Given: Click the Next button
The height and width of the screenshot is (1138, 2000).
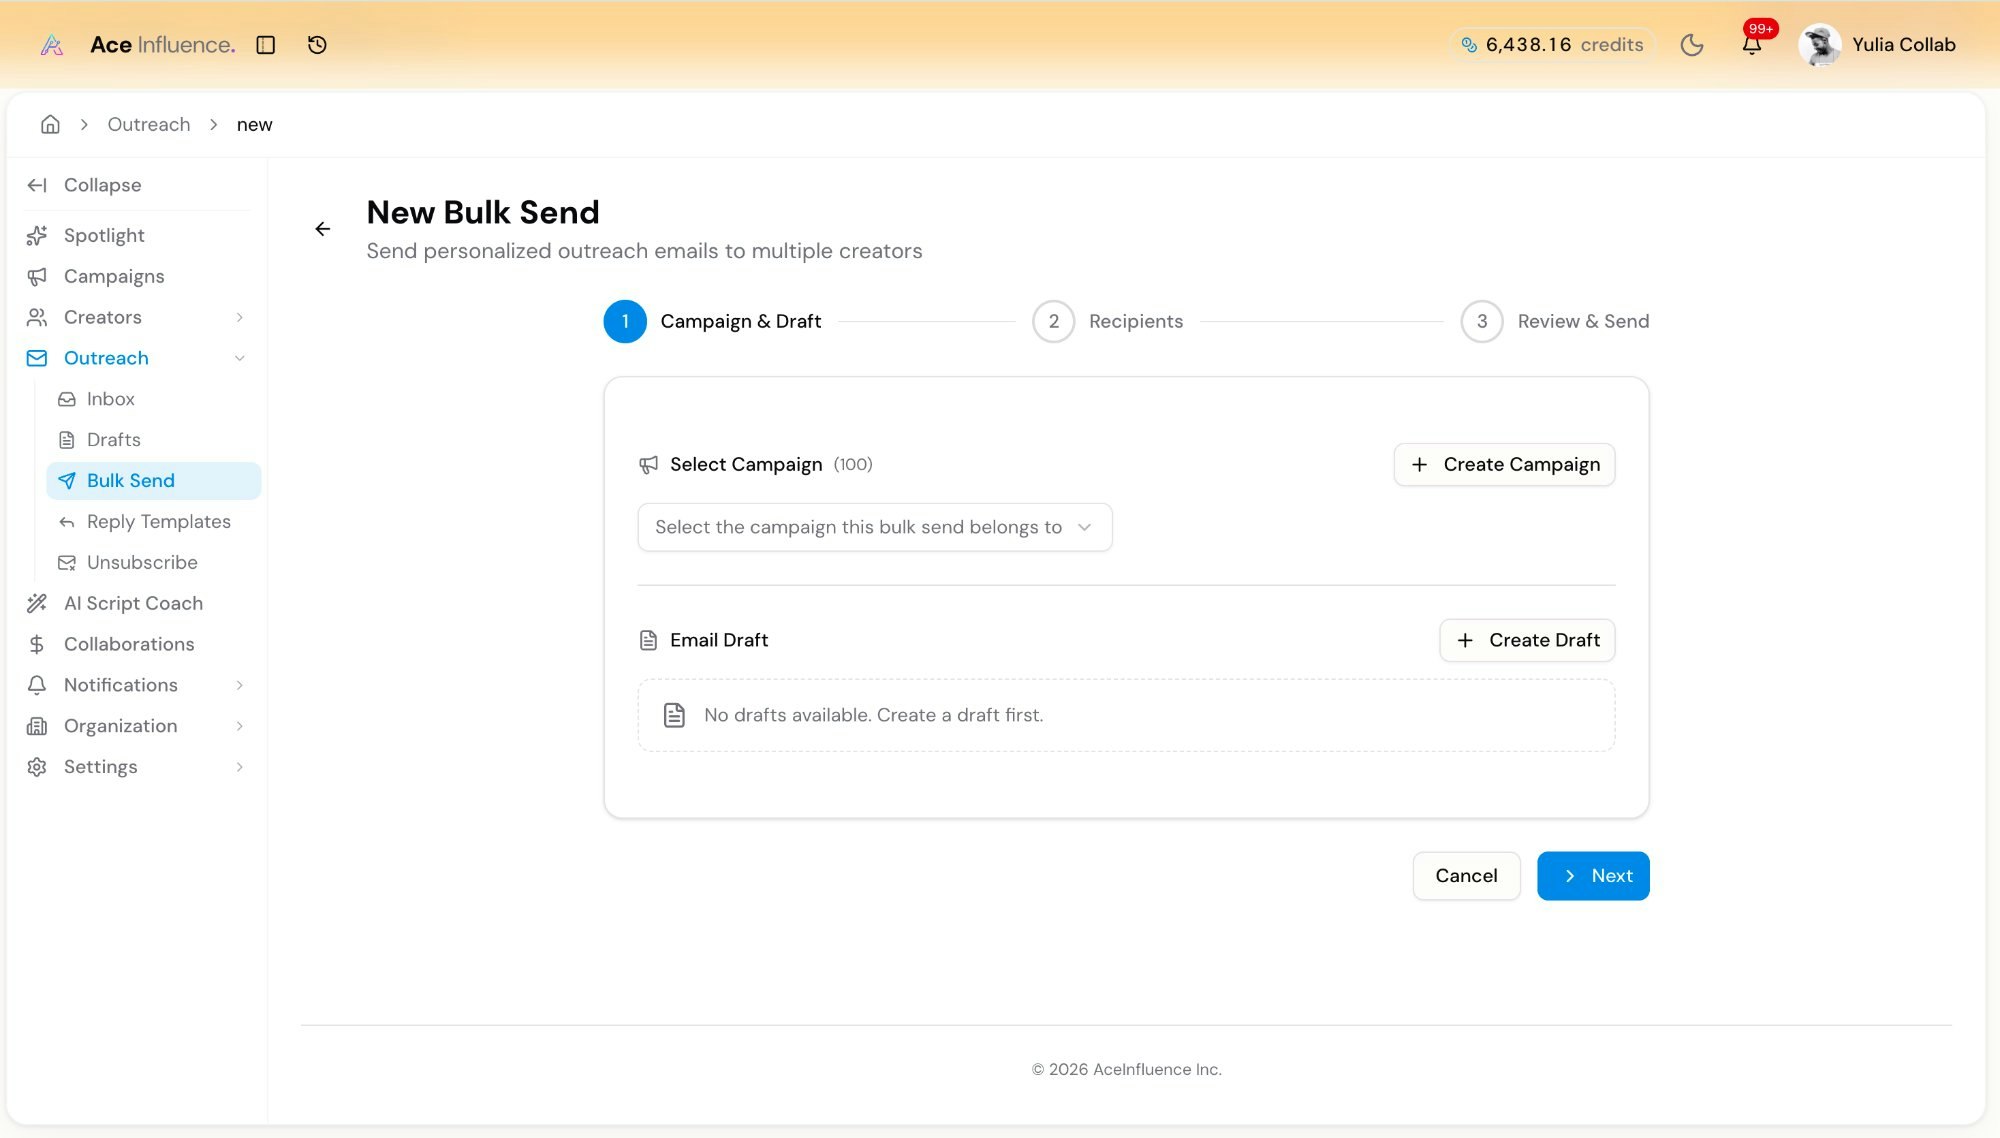Looking at the screenshot, I should [1592, 876].
